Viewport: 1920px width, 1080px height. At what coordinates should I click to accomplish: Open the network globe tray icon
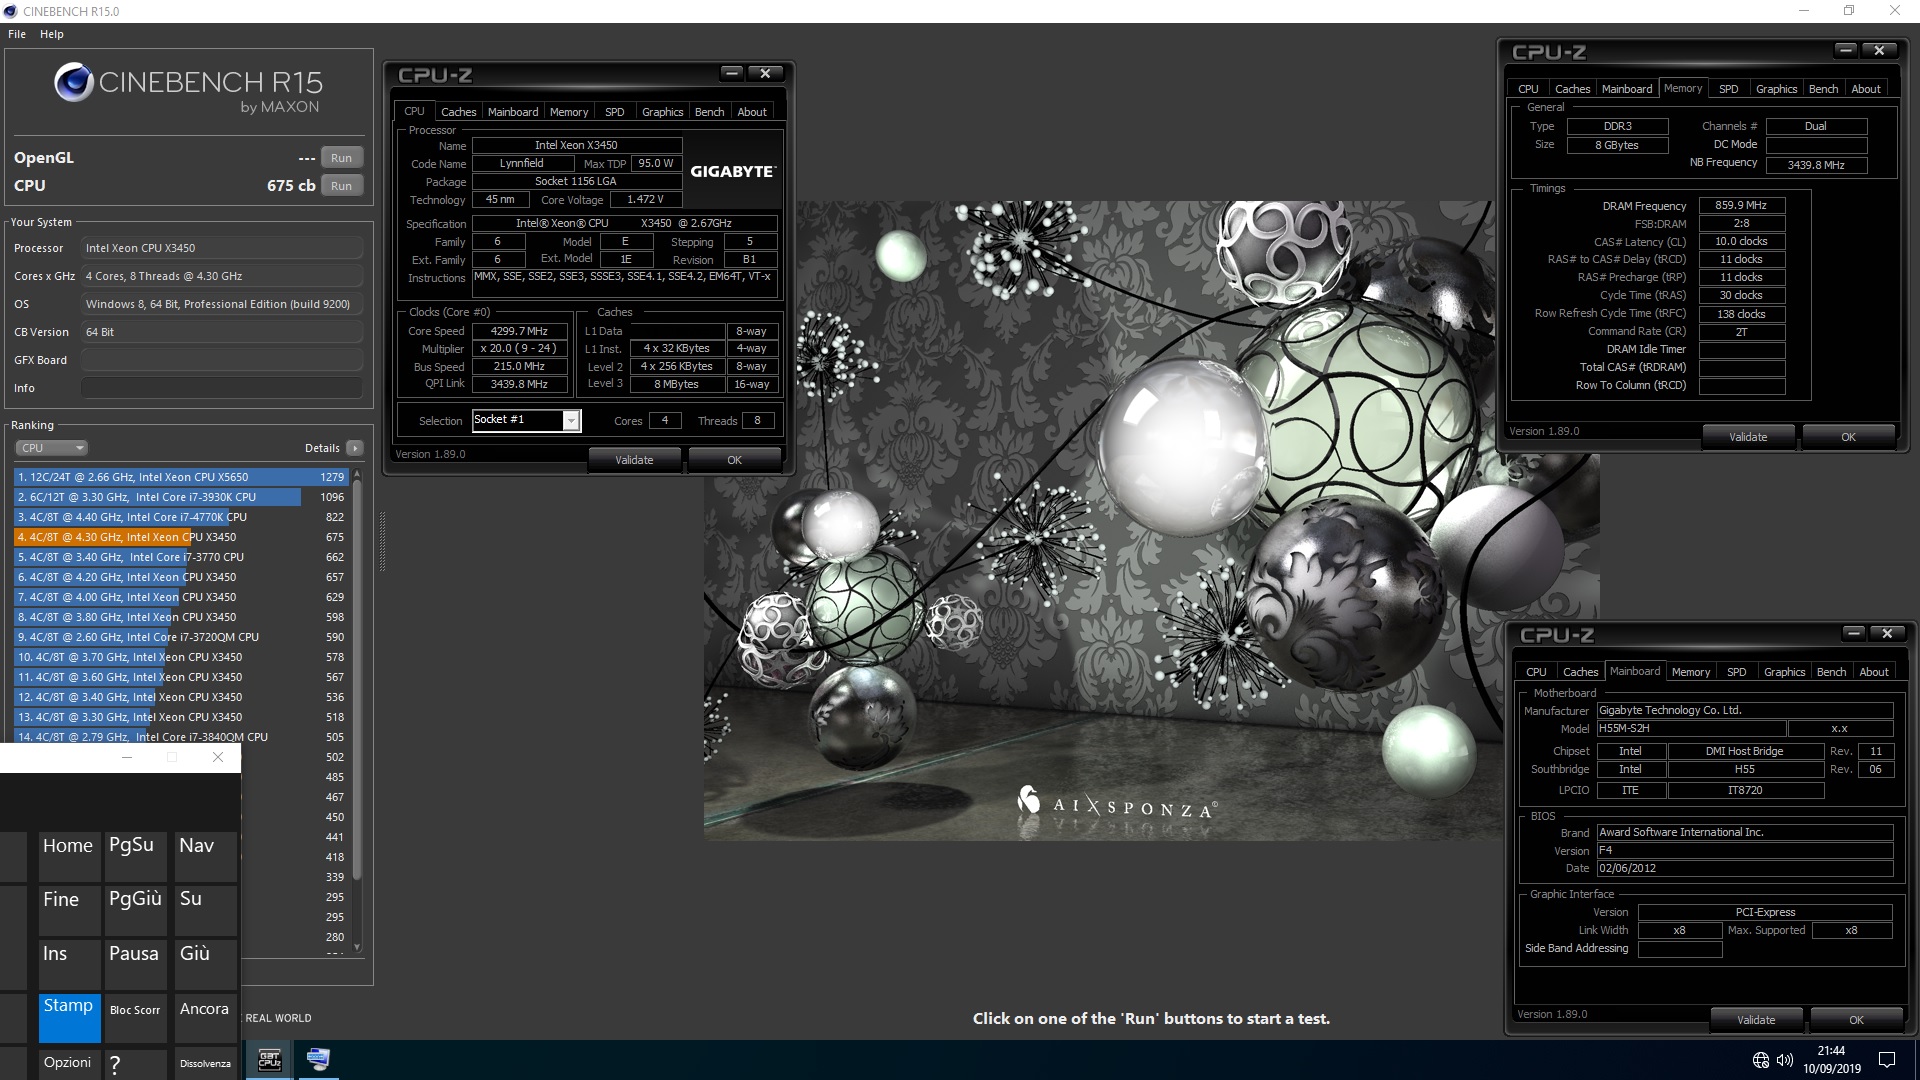pos(1761,1060)
